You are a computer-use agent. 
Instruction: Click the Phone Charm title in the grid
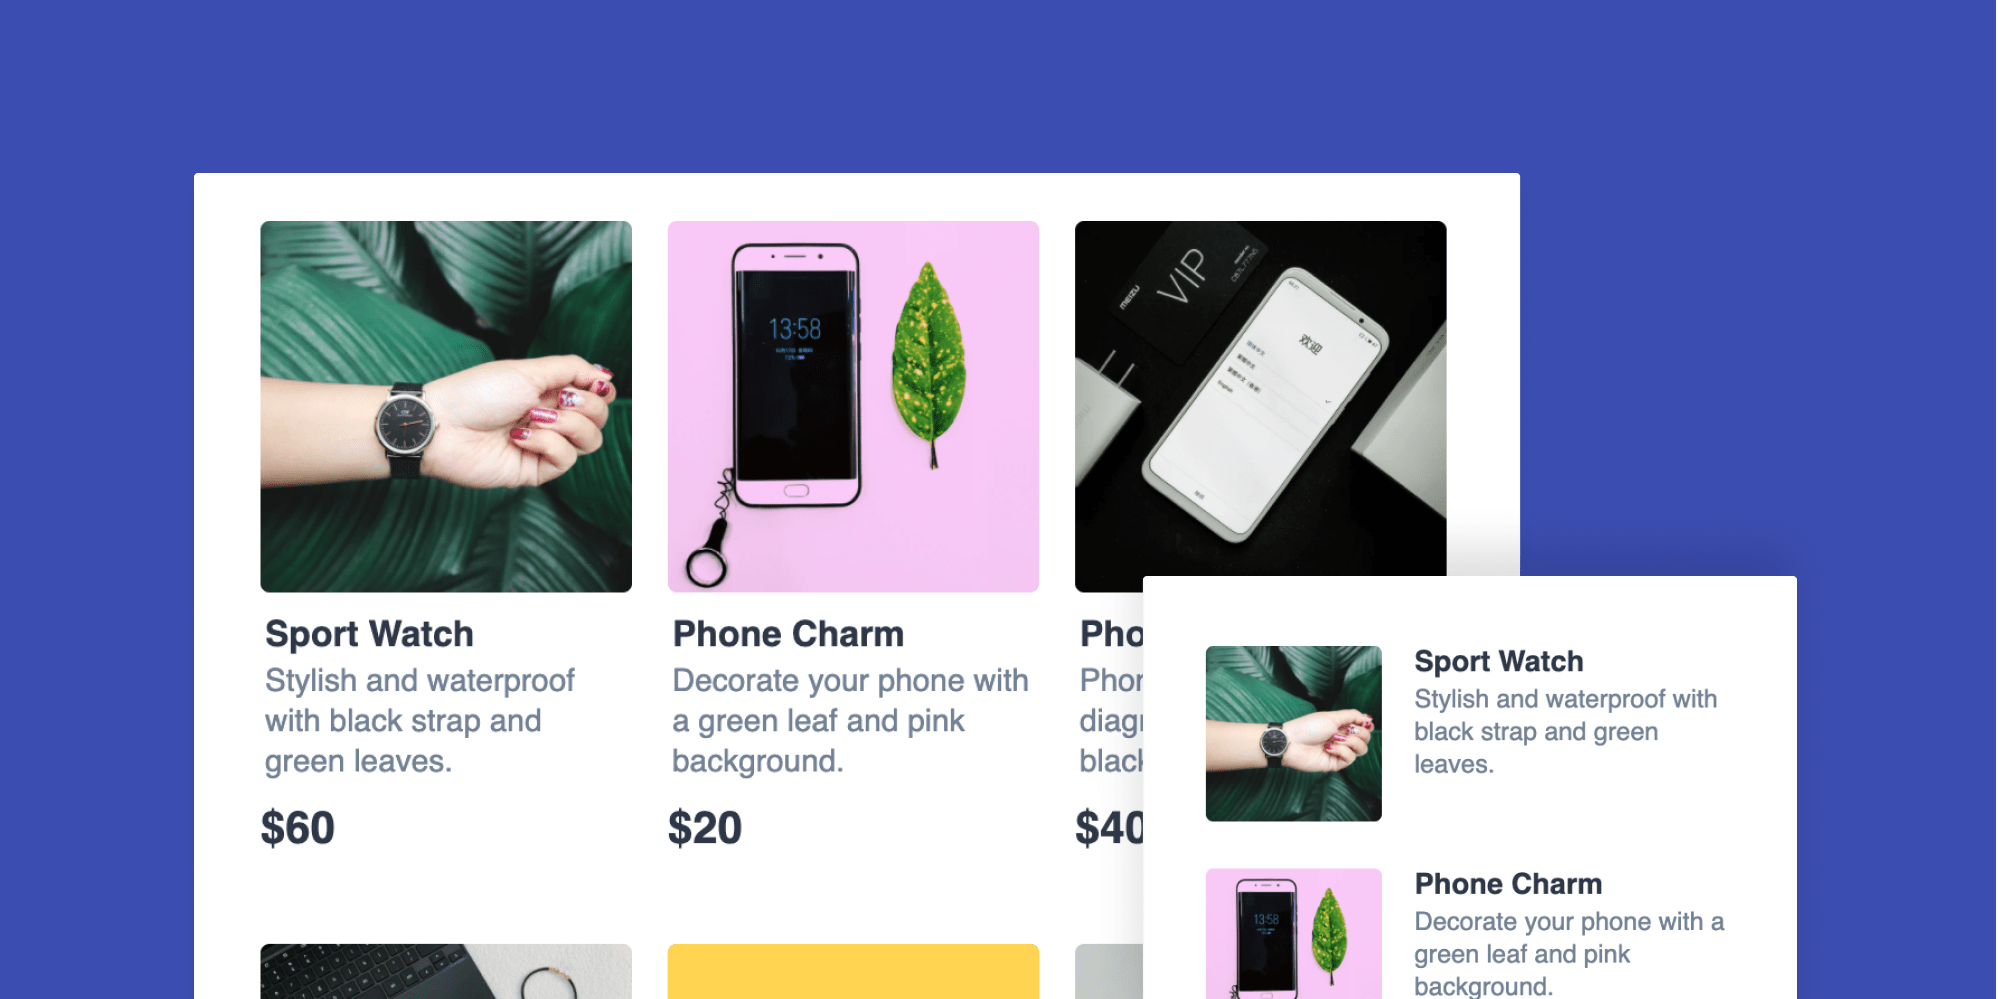[x=788, y=634]
